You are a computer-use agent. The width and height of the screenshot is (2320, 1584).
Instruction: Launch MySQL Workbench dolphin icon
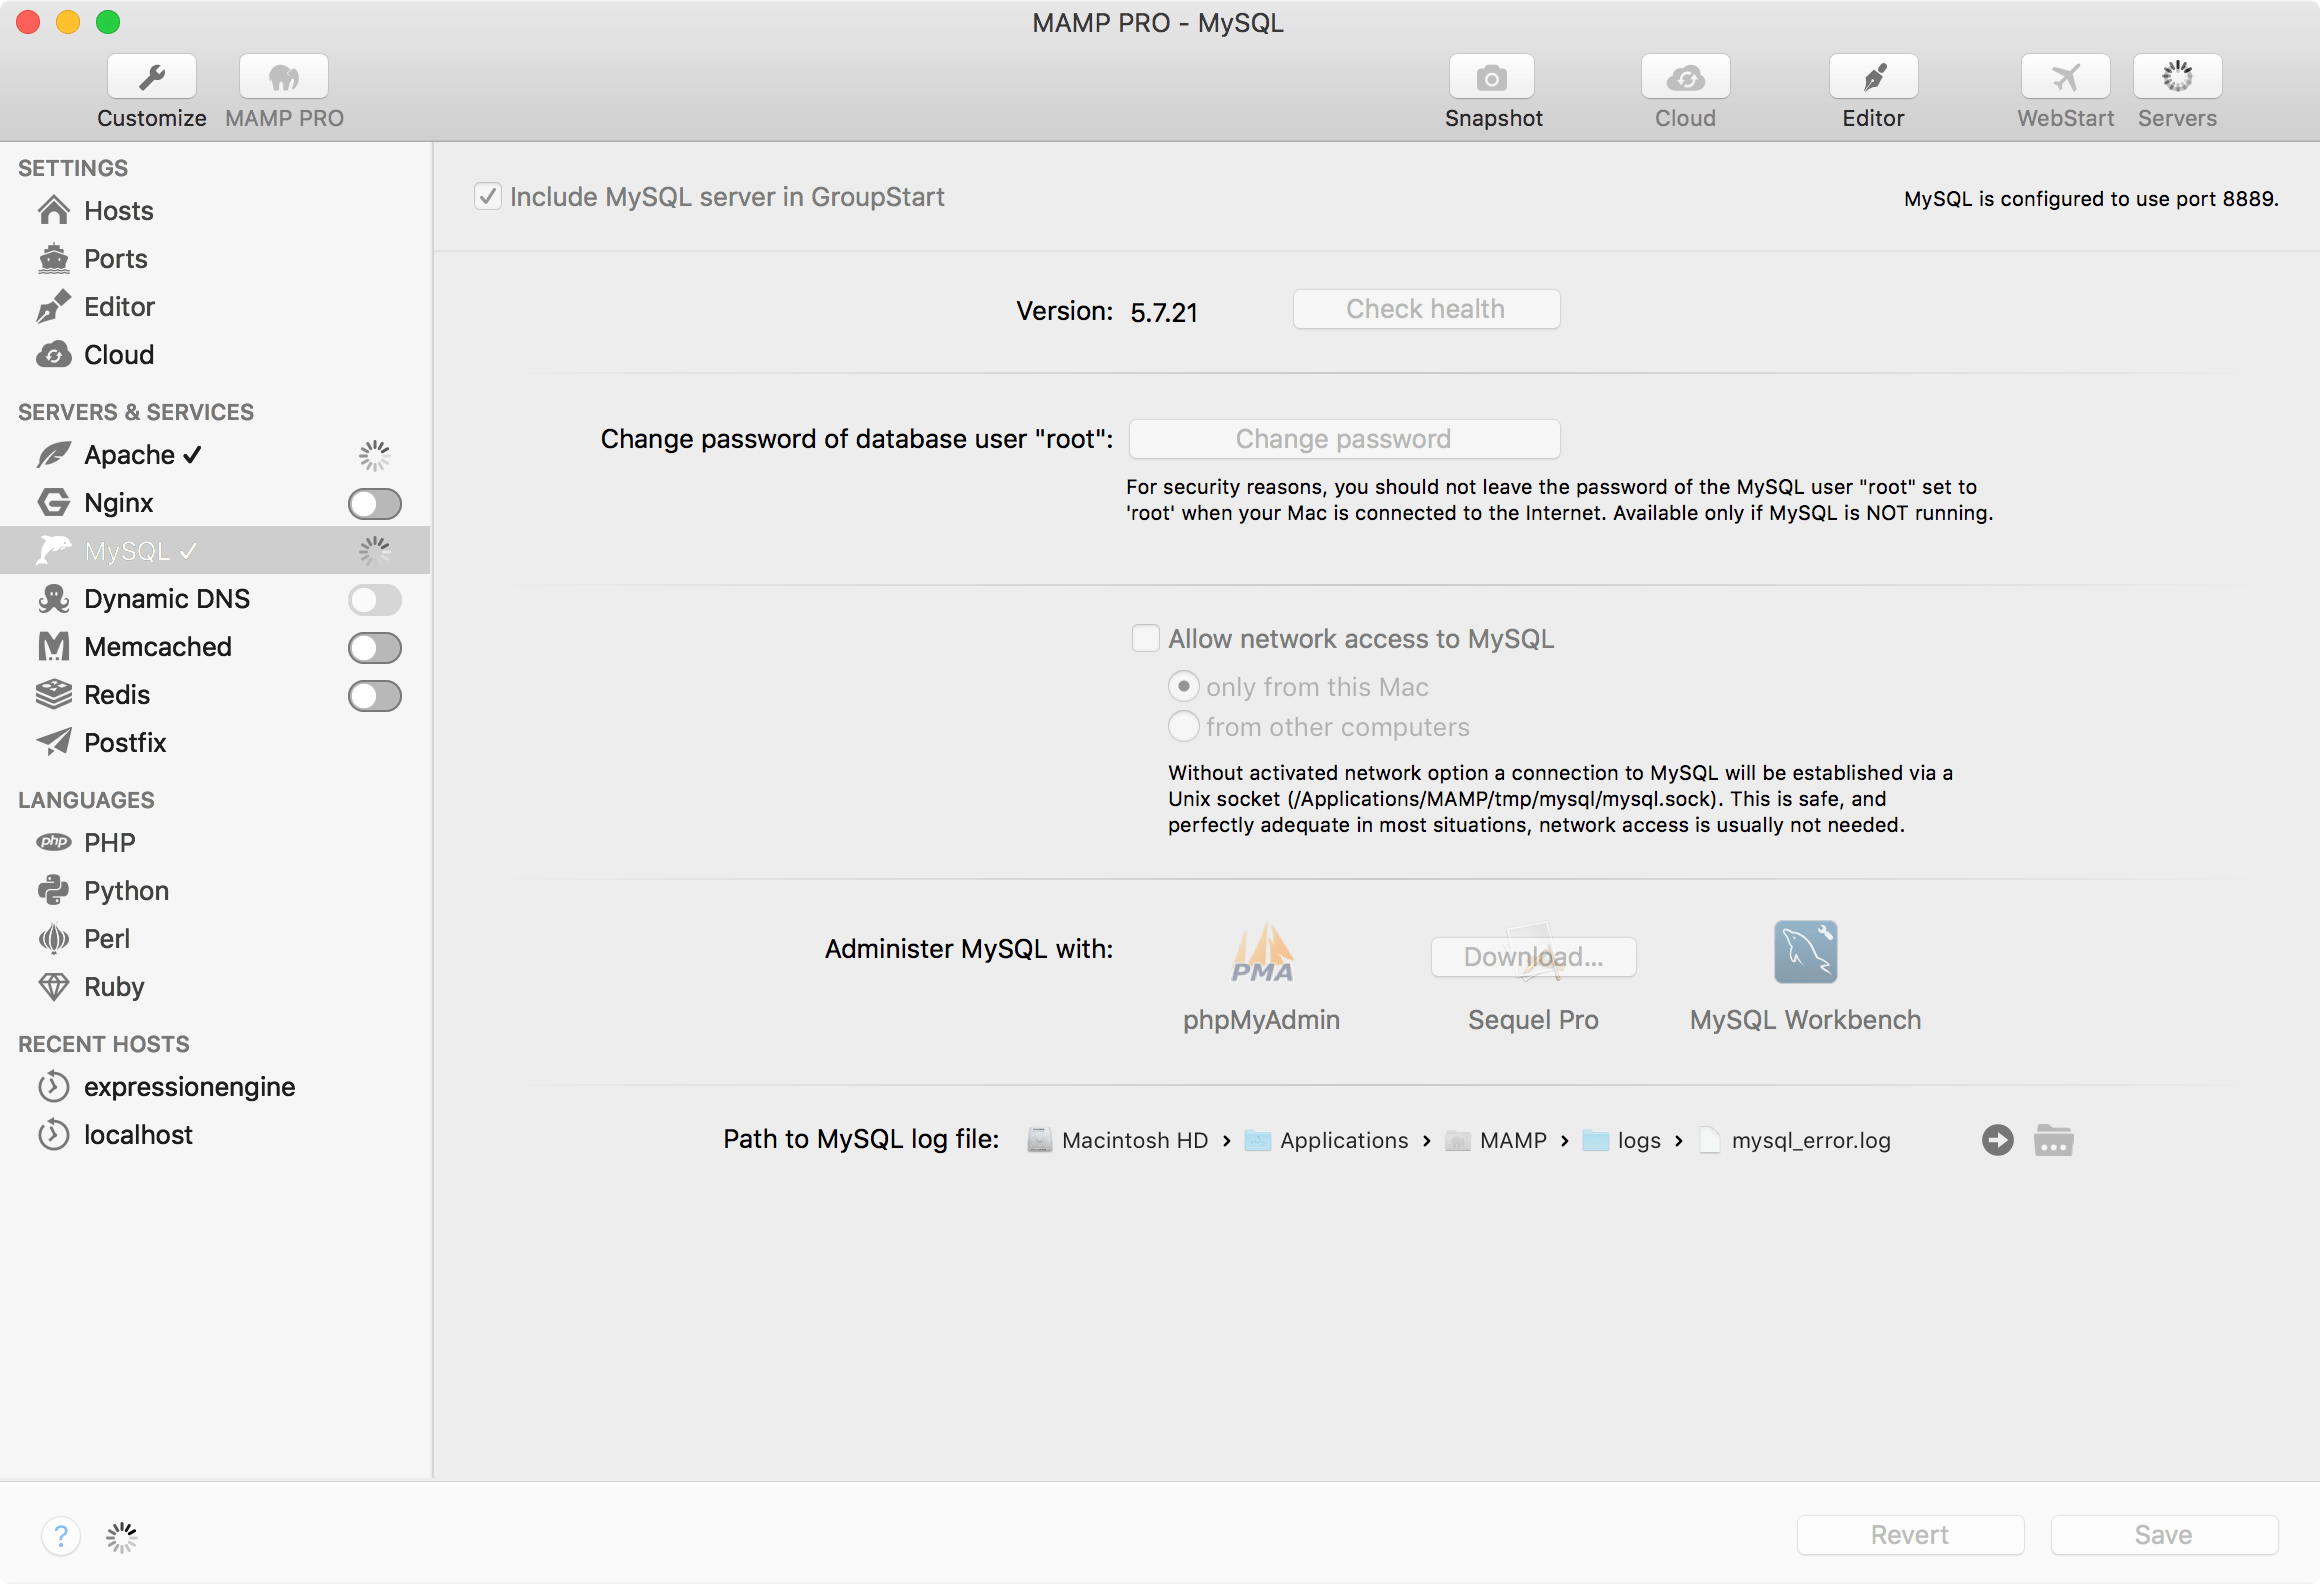pyautogui.click(x=1806, y=952)
